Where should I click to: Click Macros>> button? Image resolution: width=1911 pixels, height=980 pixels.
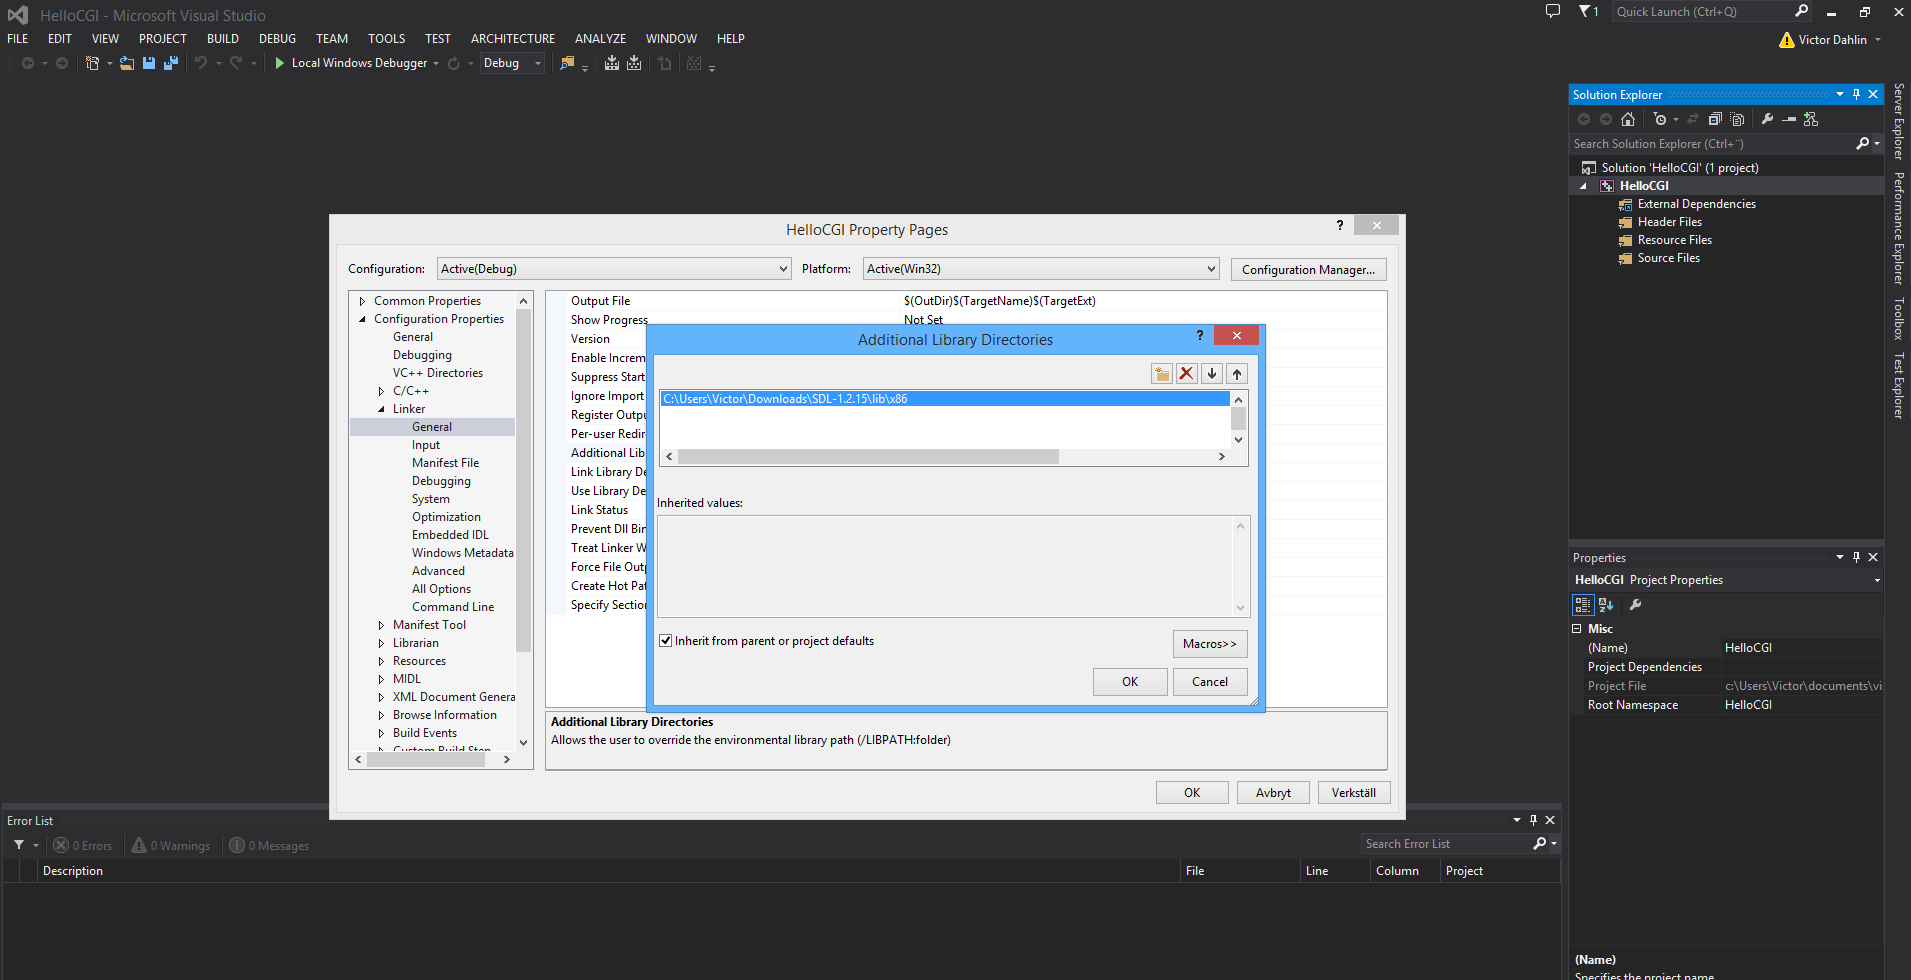point(1210,644)
